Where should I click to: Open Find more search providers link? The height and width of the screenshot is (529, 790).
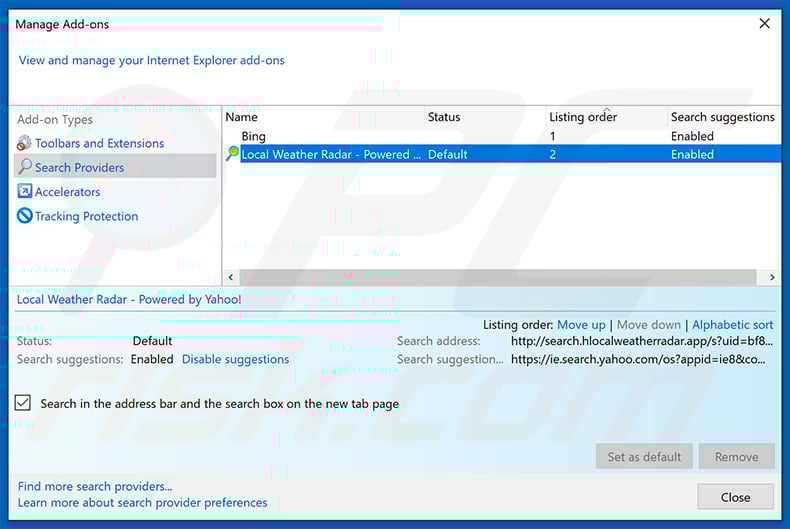coord(95,486)
